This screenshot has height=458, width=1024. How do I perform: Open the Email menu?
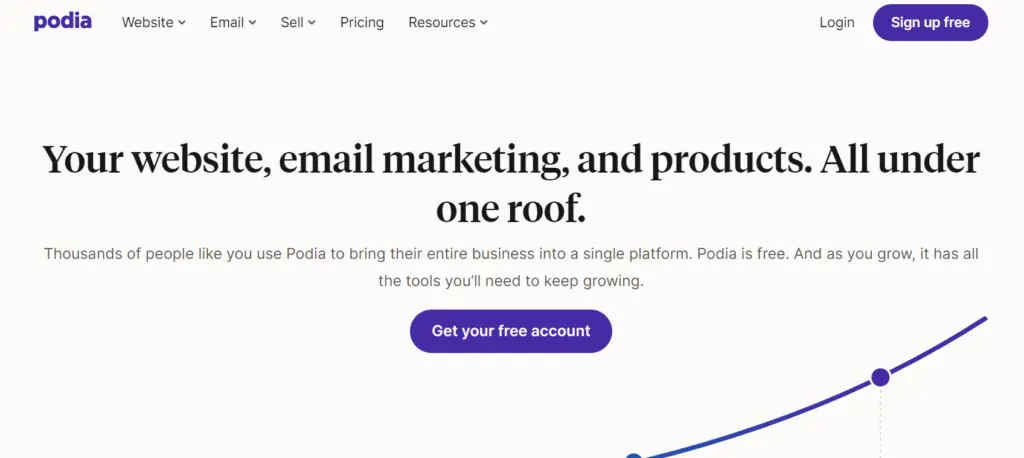(x=227, y=22)
